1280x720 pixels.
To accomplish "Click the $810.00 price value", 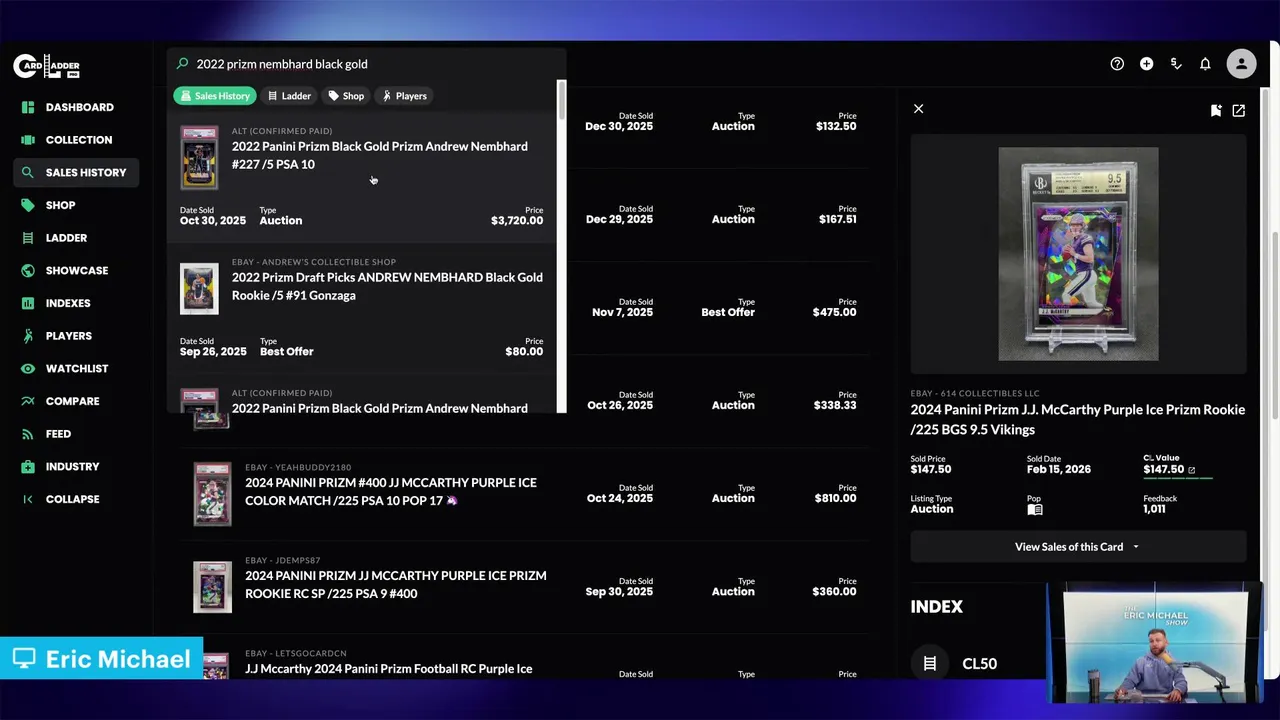I will coord(835,498).
